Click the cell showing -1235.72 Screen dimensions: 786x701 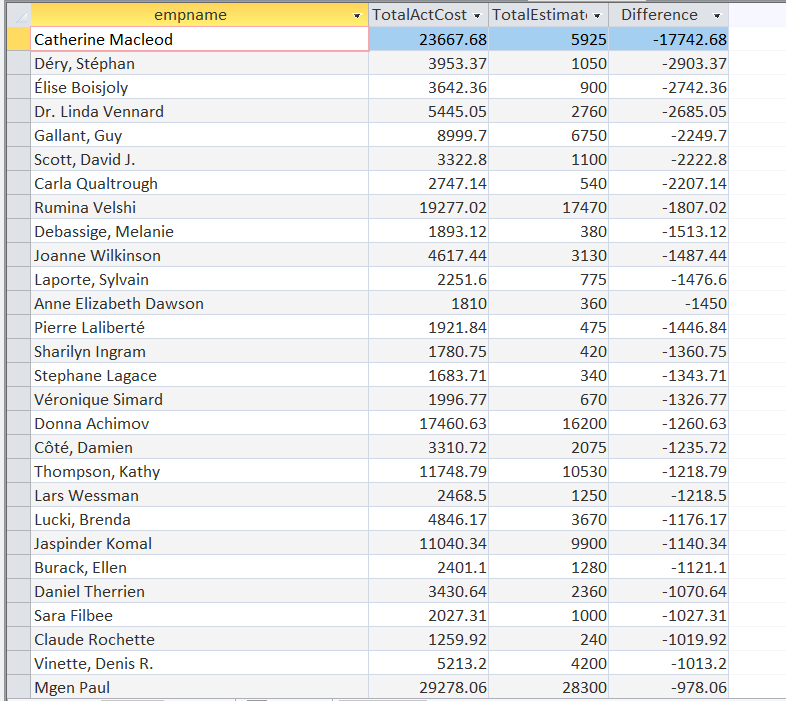[x=669, y=448]
